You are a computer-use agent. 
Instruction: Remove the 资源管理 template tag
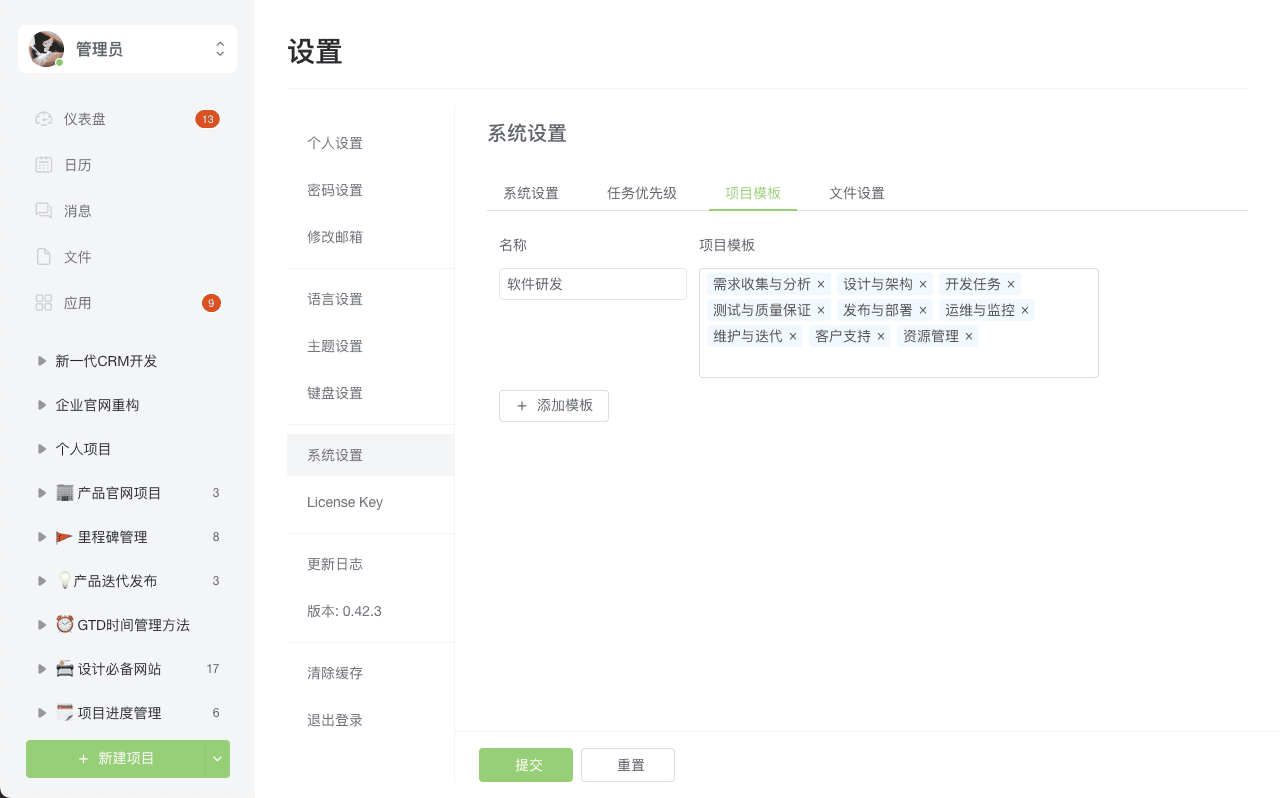click(x=967, y=335)
